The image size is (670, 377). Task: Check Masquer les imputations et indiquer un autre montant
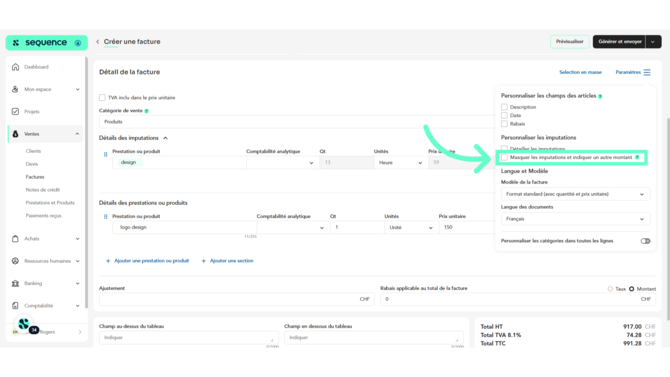point(504,157)
